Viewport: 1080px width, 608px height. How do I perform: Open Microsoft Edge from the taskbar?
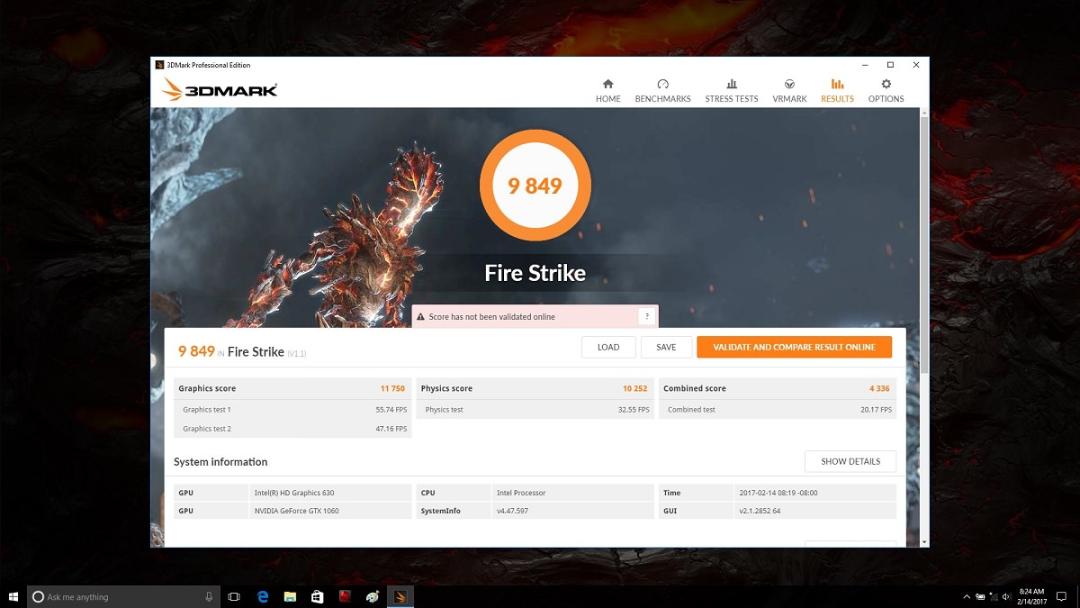[262, 596]
